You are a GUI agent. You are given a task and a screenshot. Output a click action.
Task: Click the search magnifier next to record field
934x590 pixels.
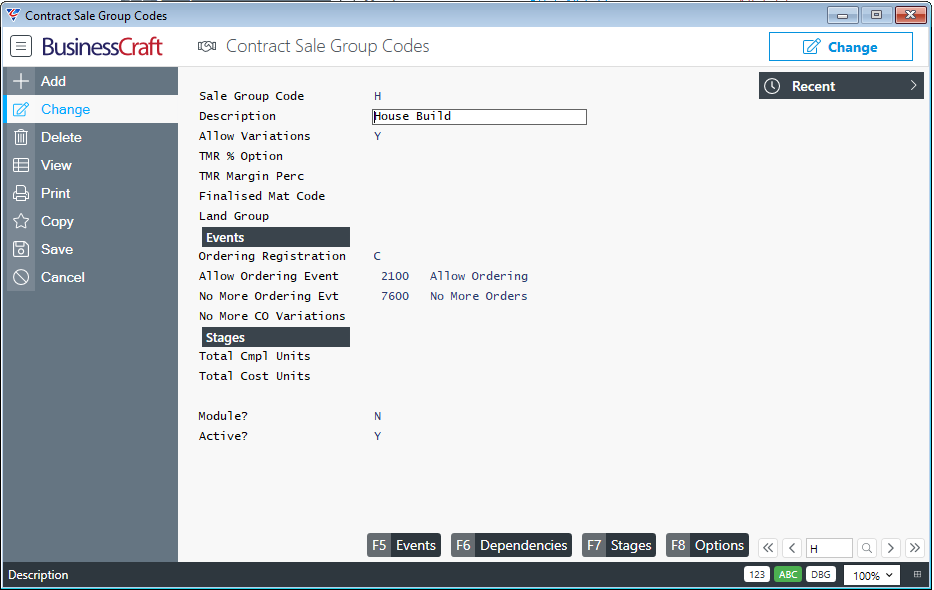click(867, 548)
